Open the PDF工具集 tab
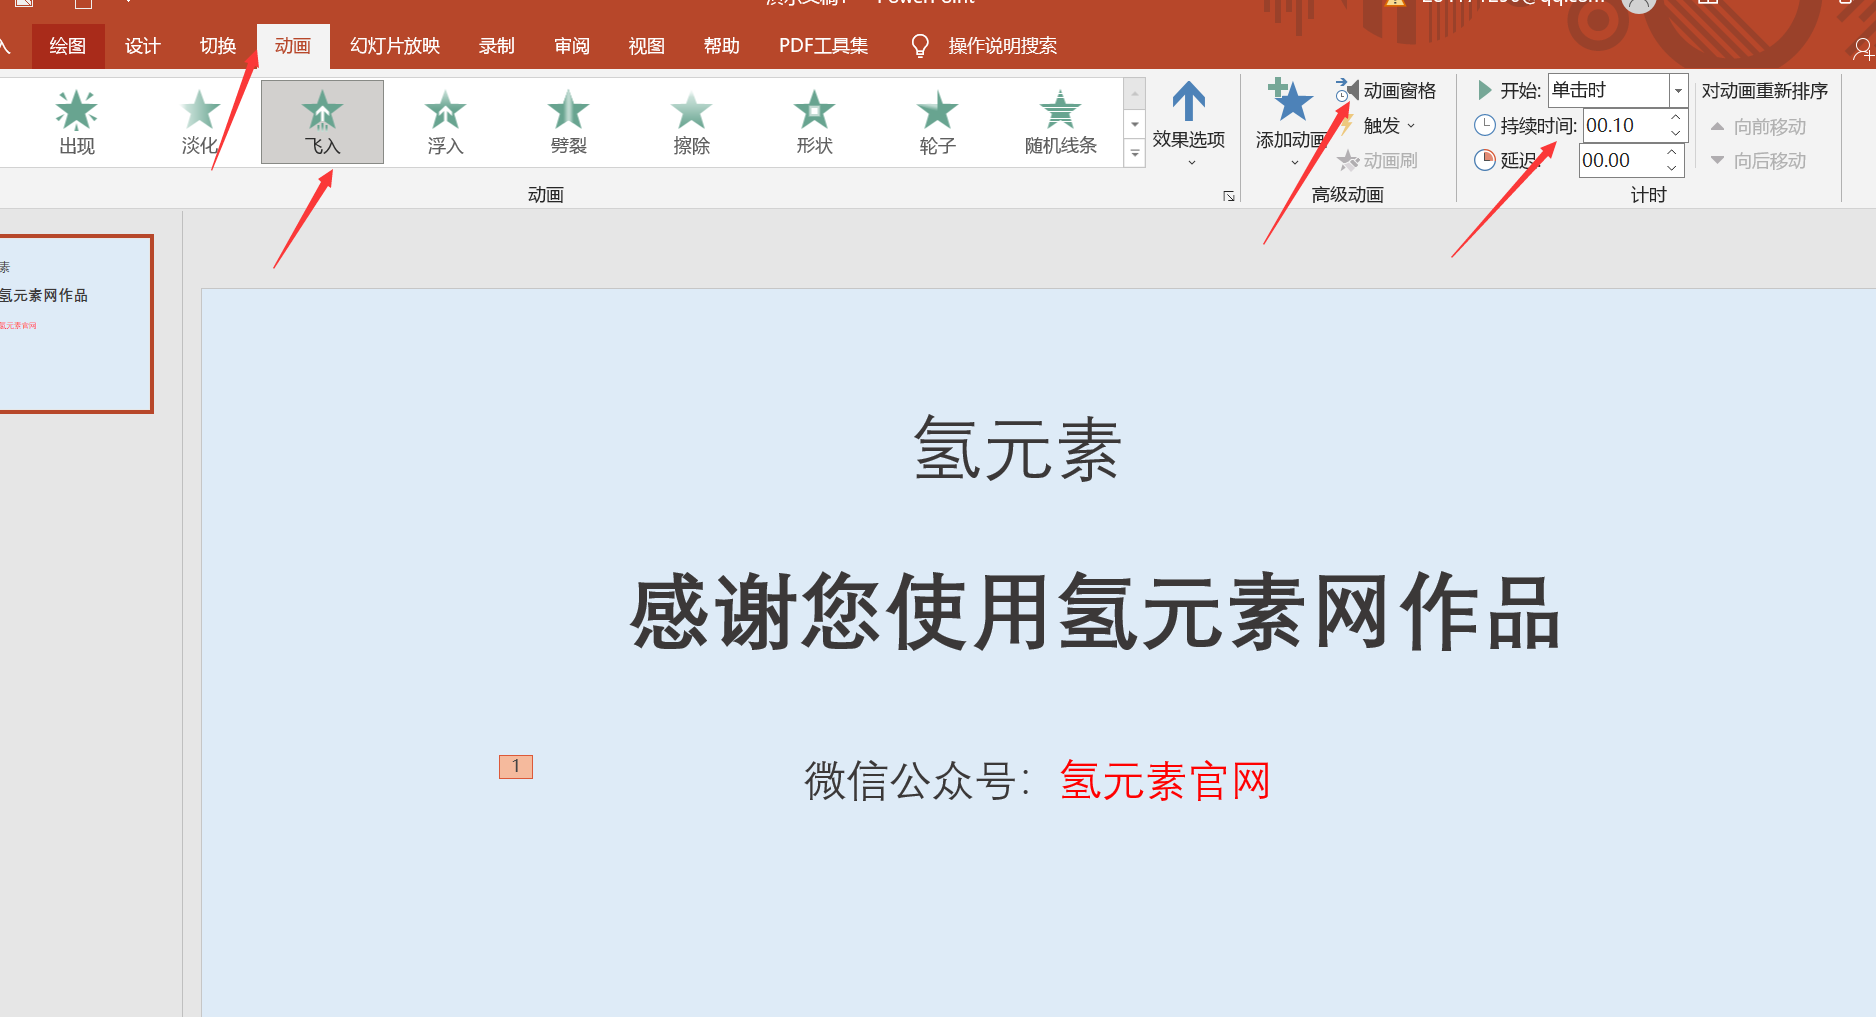Screen dimensions: 1876x1017 824,46
